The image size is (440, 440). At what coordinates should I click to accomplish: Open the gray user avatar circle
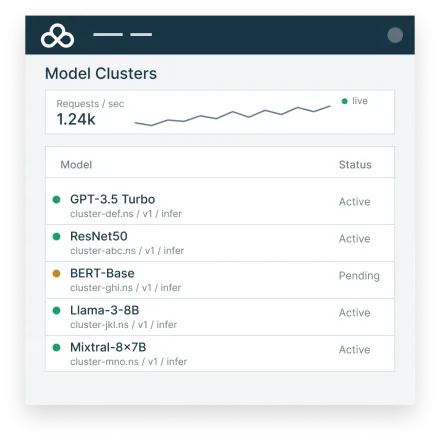[x=395, y=35]
